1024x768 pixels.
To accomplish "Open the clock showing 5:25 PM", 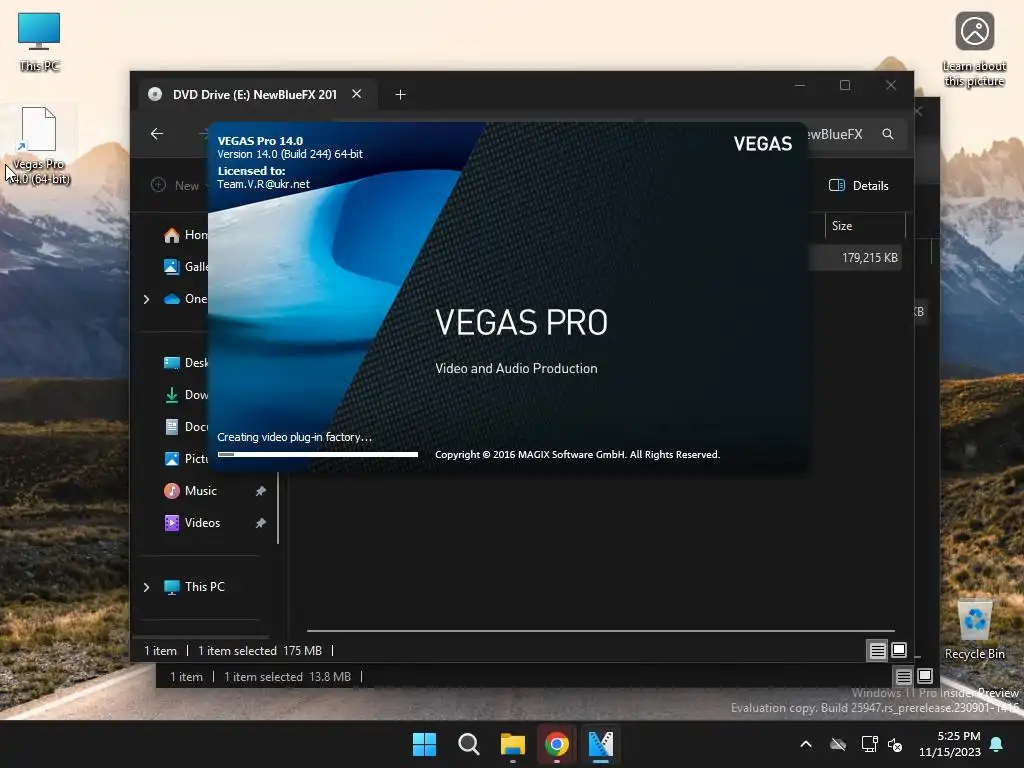I will click(x=950, y=744).
